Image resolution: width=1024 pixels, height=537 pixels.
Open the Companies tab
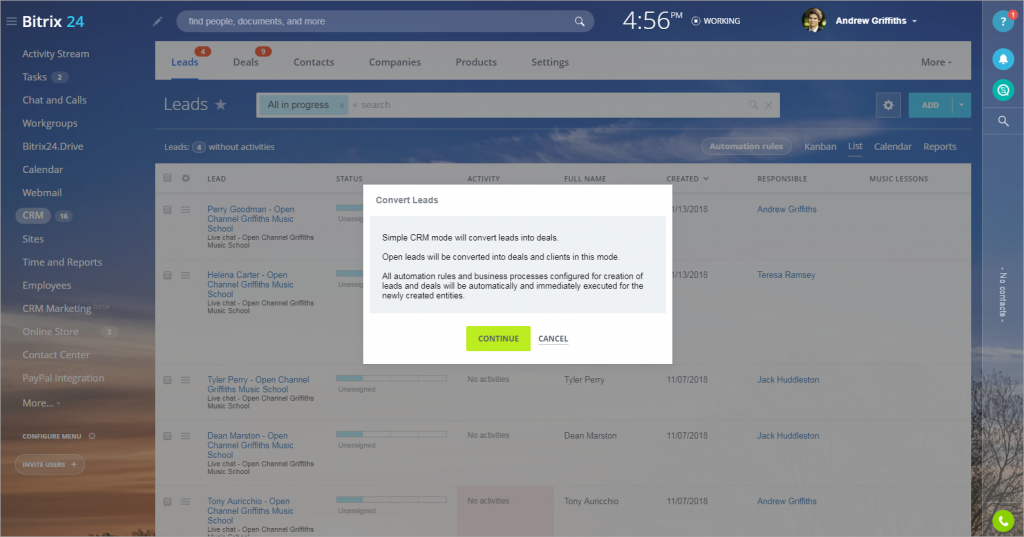394,62
